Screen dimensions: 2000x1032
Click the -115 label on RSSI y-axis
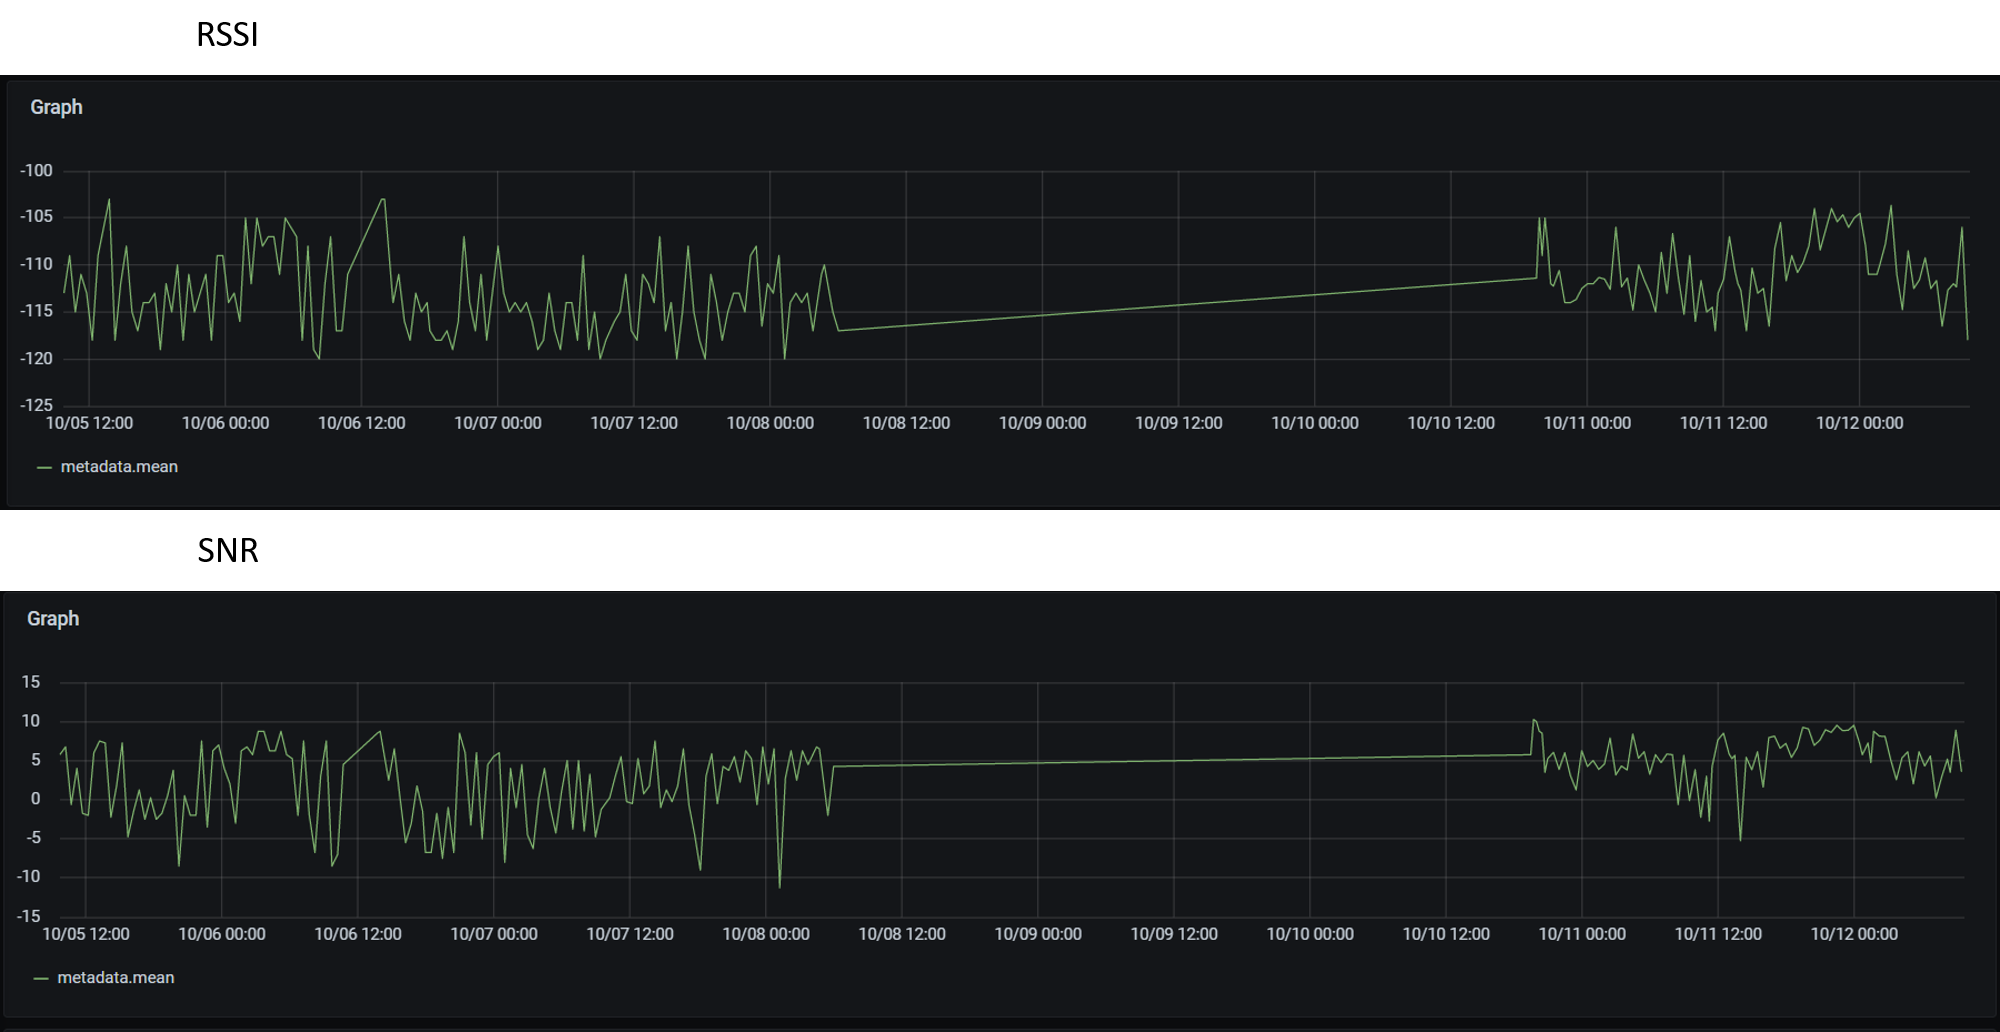pos(36,311)
